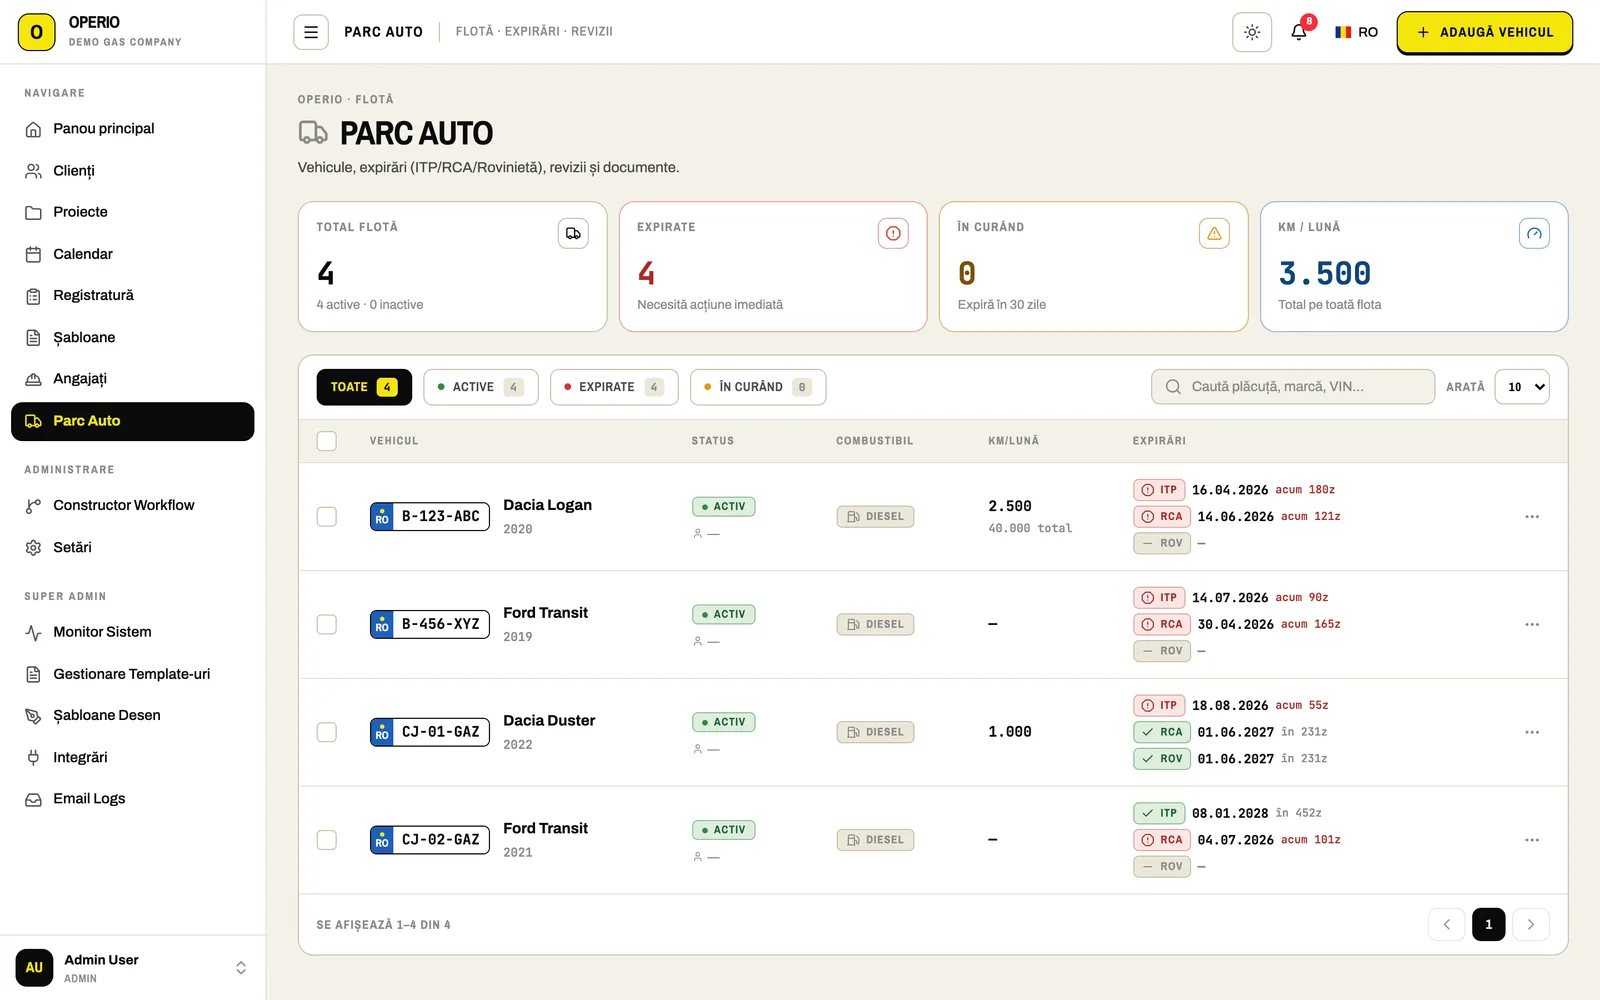Click the gauge icon in KM / Lună card
The width and height of the screenshot is (1600, 1000).
coord(1534,233)
